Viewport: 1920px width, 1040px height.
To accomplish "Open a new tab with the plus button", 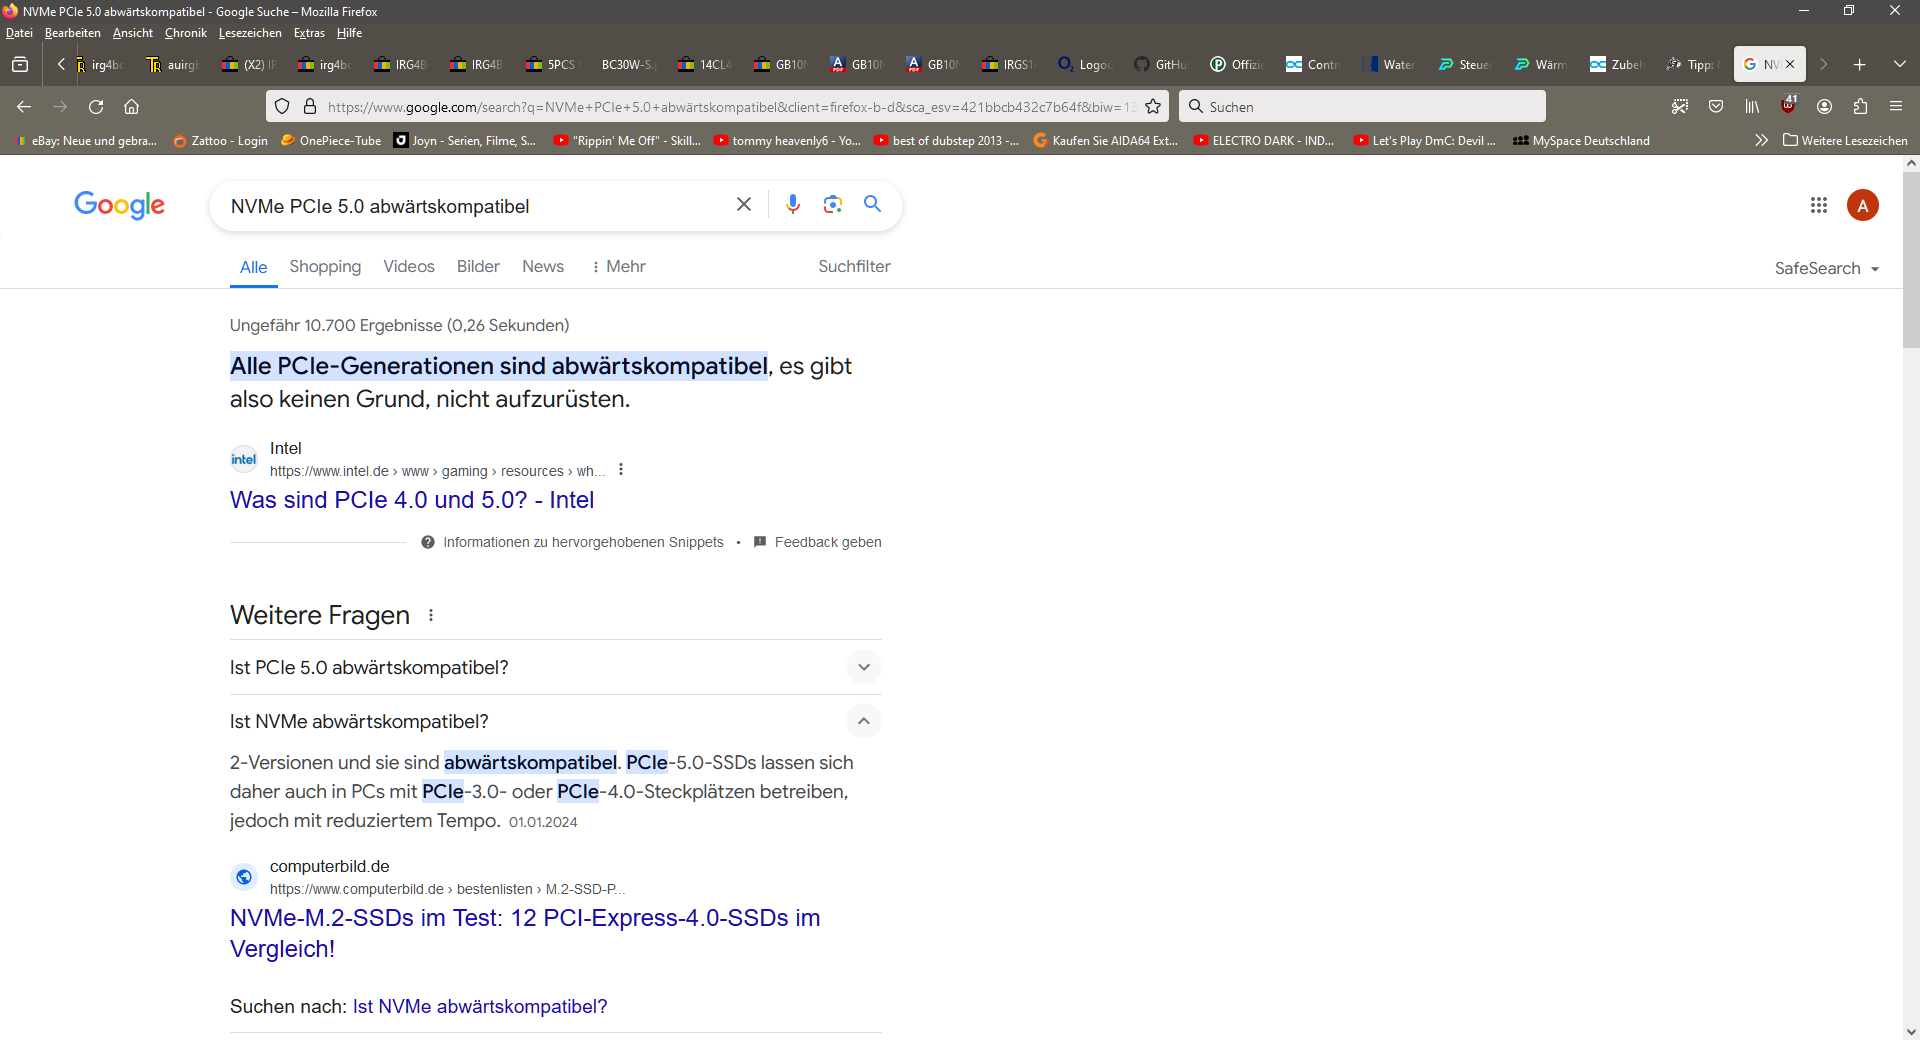I will point(1859,64).
